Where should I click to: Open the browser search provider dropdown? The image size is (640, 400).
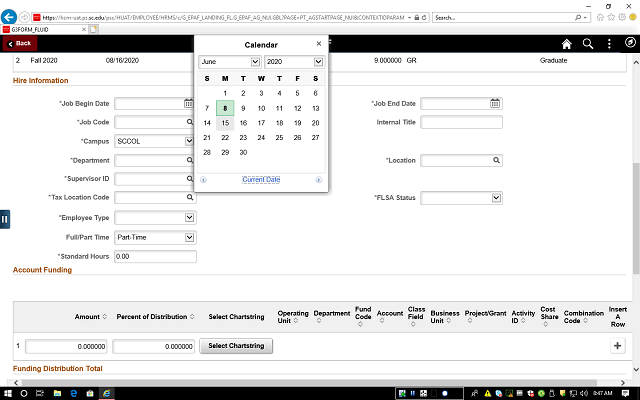pyautogui.click(x=585, y=18)
